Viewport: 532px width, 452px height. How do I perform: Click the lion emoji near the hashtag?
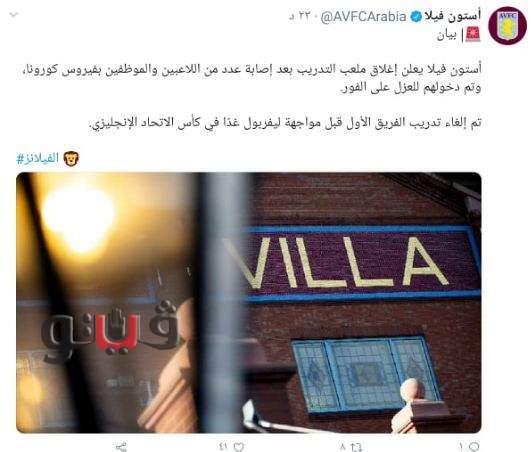71,158
